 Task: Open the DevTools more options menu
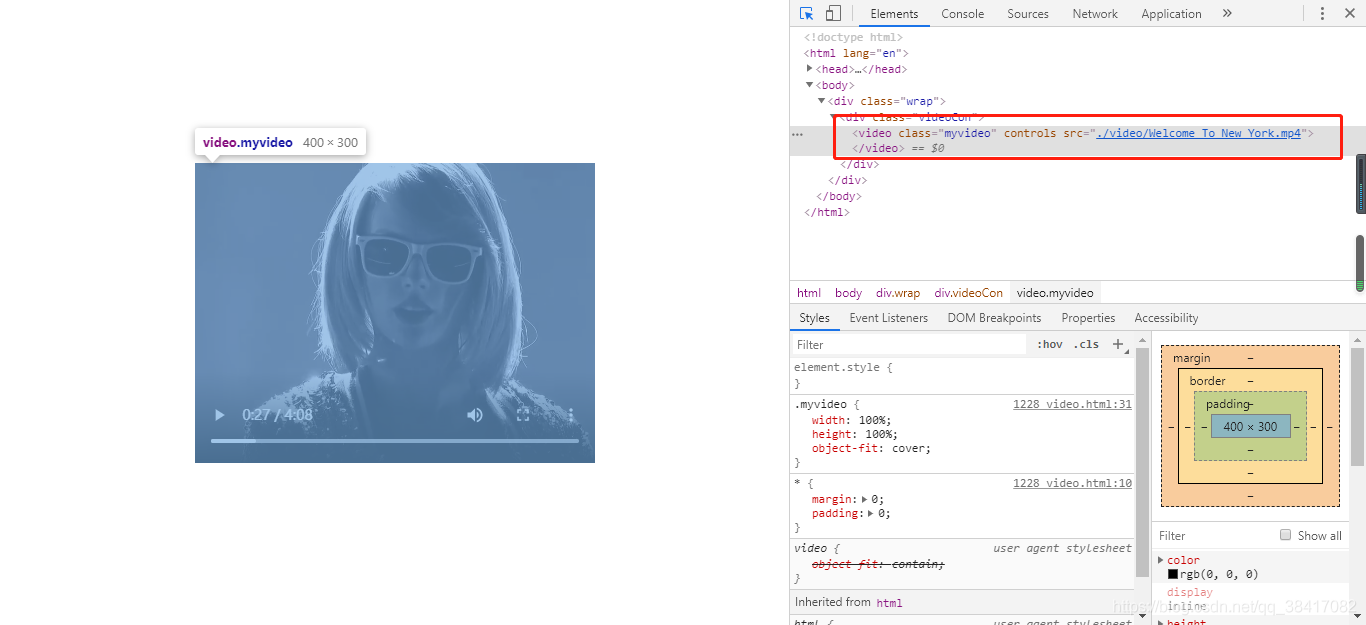click(1322, 13)
